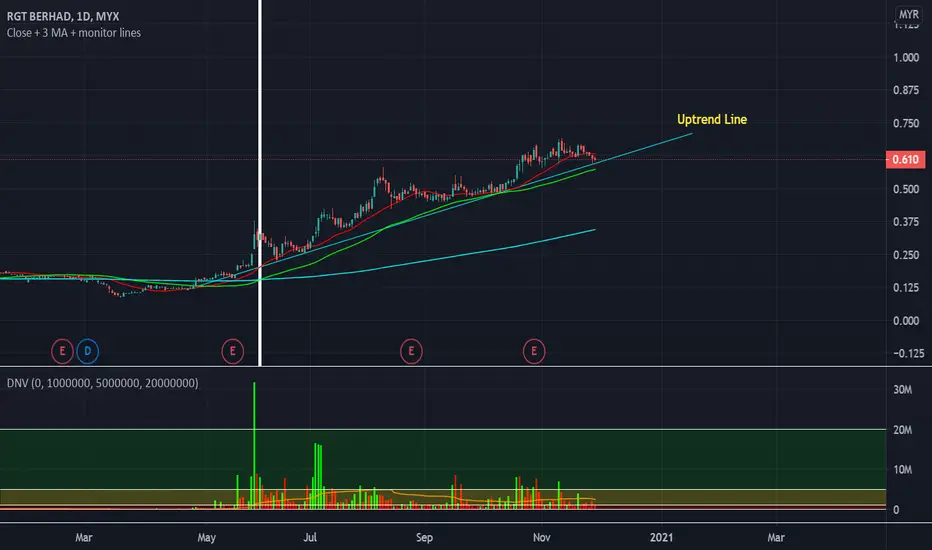The image size is (932, 550).
Task: Click the 0.250 price axis label
Action: click(x=906, y=255)
